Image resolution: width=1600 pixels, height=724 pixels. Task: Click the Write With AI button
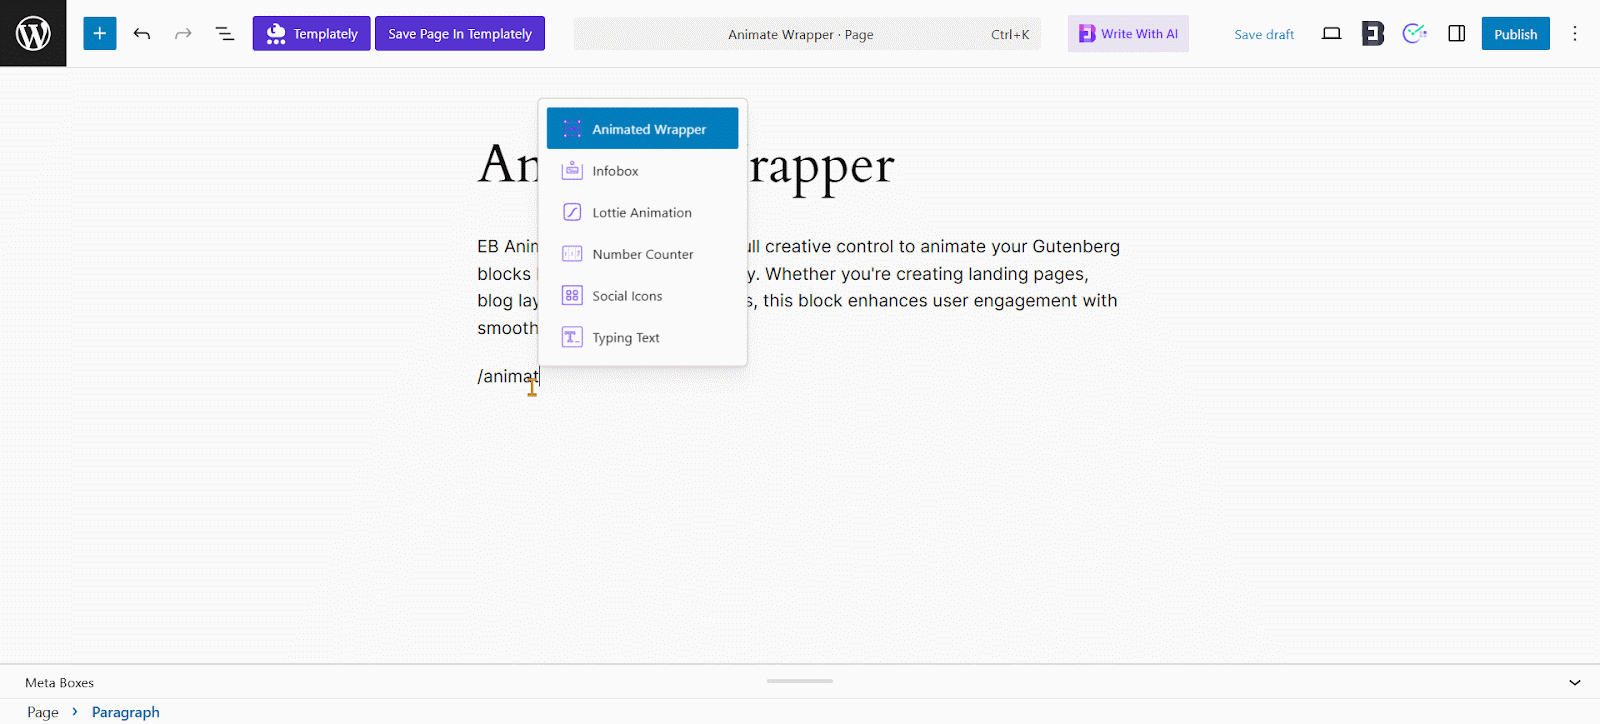(x=1128, y=33)
